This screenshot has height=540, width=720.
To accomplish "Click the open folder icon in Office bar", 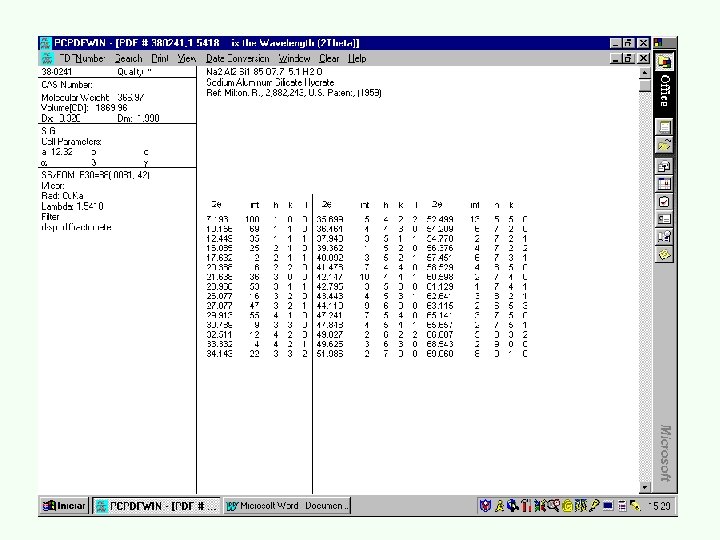I will click(x=664, y=145).
